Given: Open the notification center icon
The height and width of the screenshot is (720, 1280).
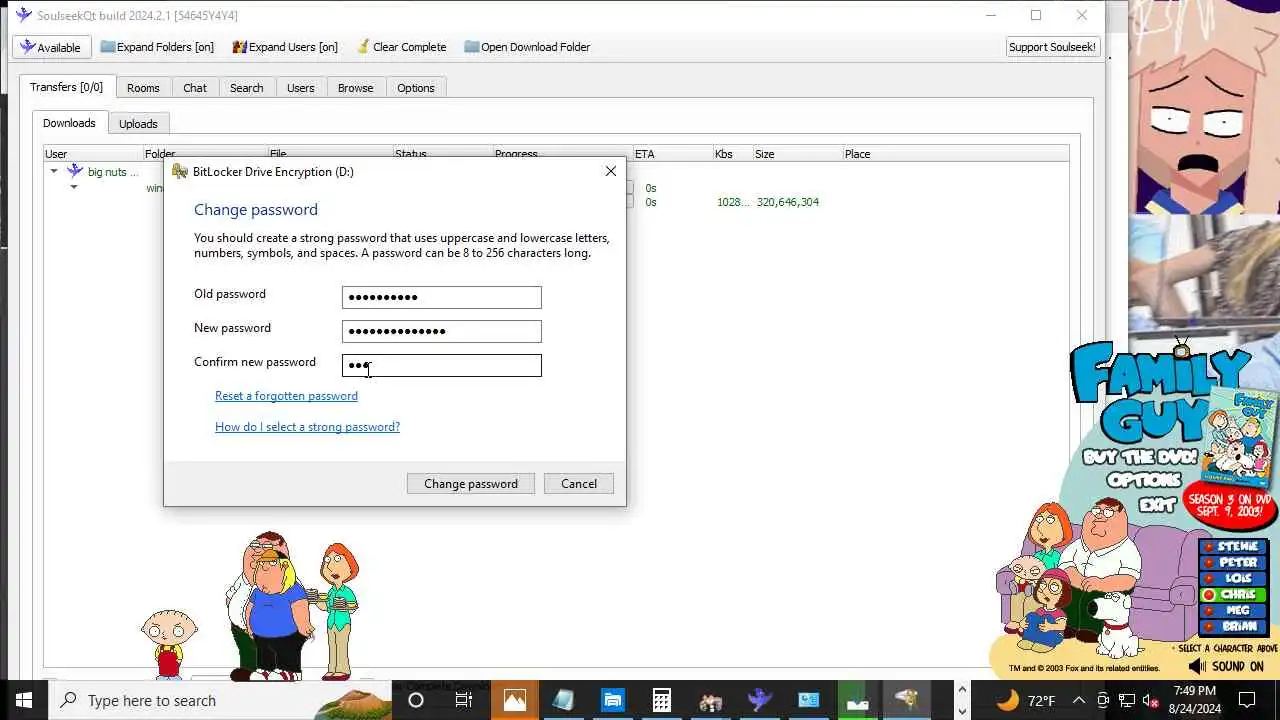Looking at the screenshot, I should 1247,700.
